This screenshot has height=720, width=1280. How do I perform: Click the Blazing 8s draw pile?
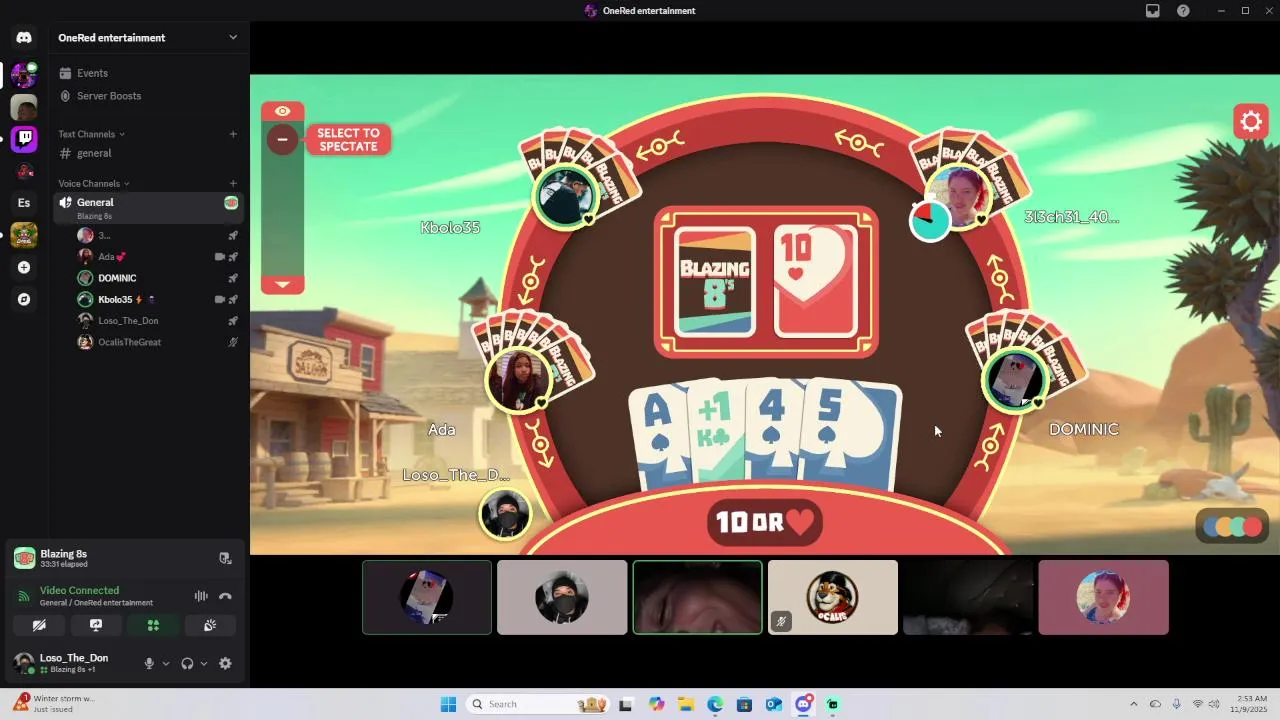[715, 282]
